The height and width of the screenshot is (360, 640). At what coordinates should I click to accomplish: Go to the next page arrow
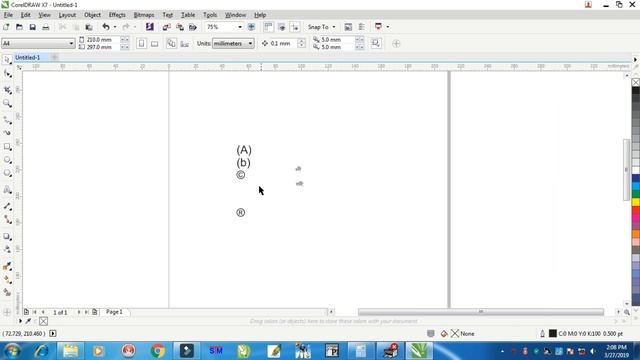(79, 312)
